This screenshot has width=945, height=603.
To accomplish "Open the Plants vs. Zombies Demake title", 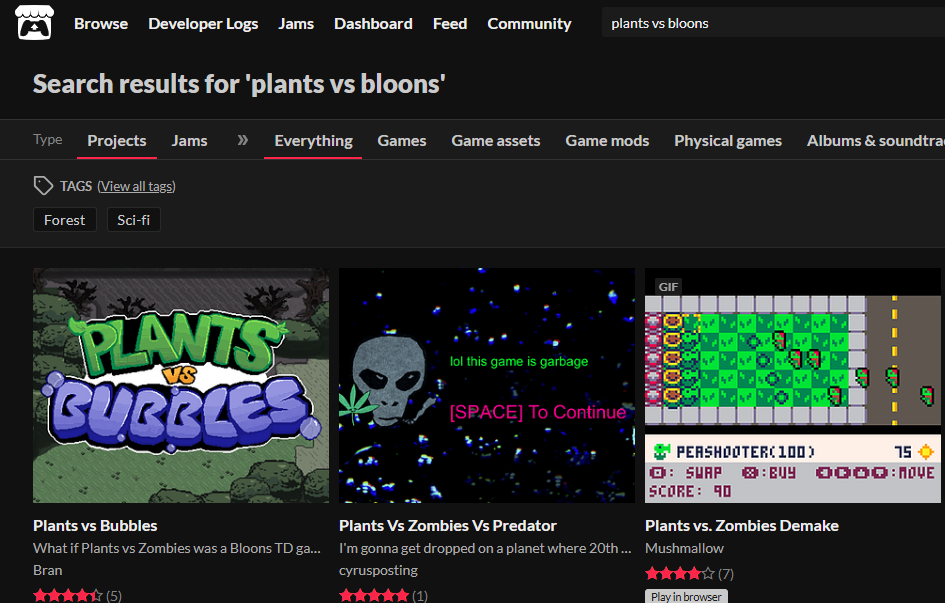I will 742,525.
